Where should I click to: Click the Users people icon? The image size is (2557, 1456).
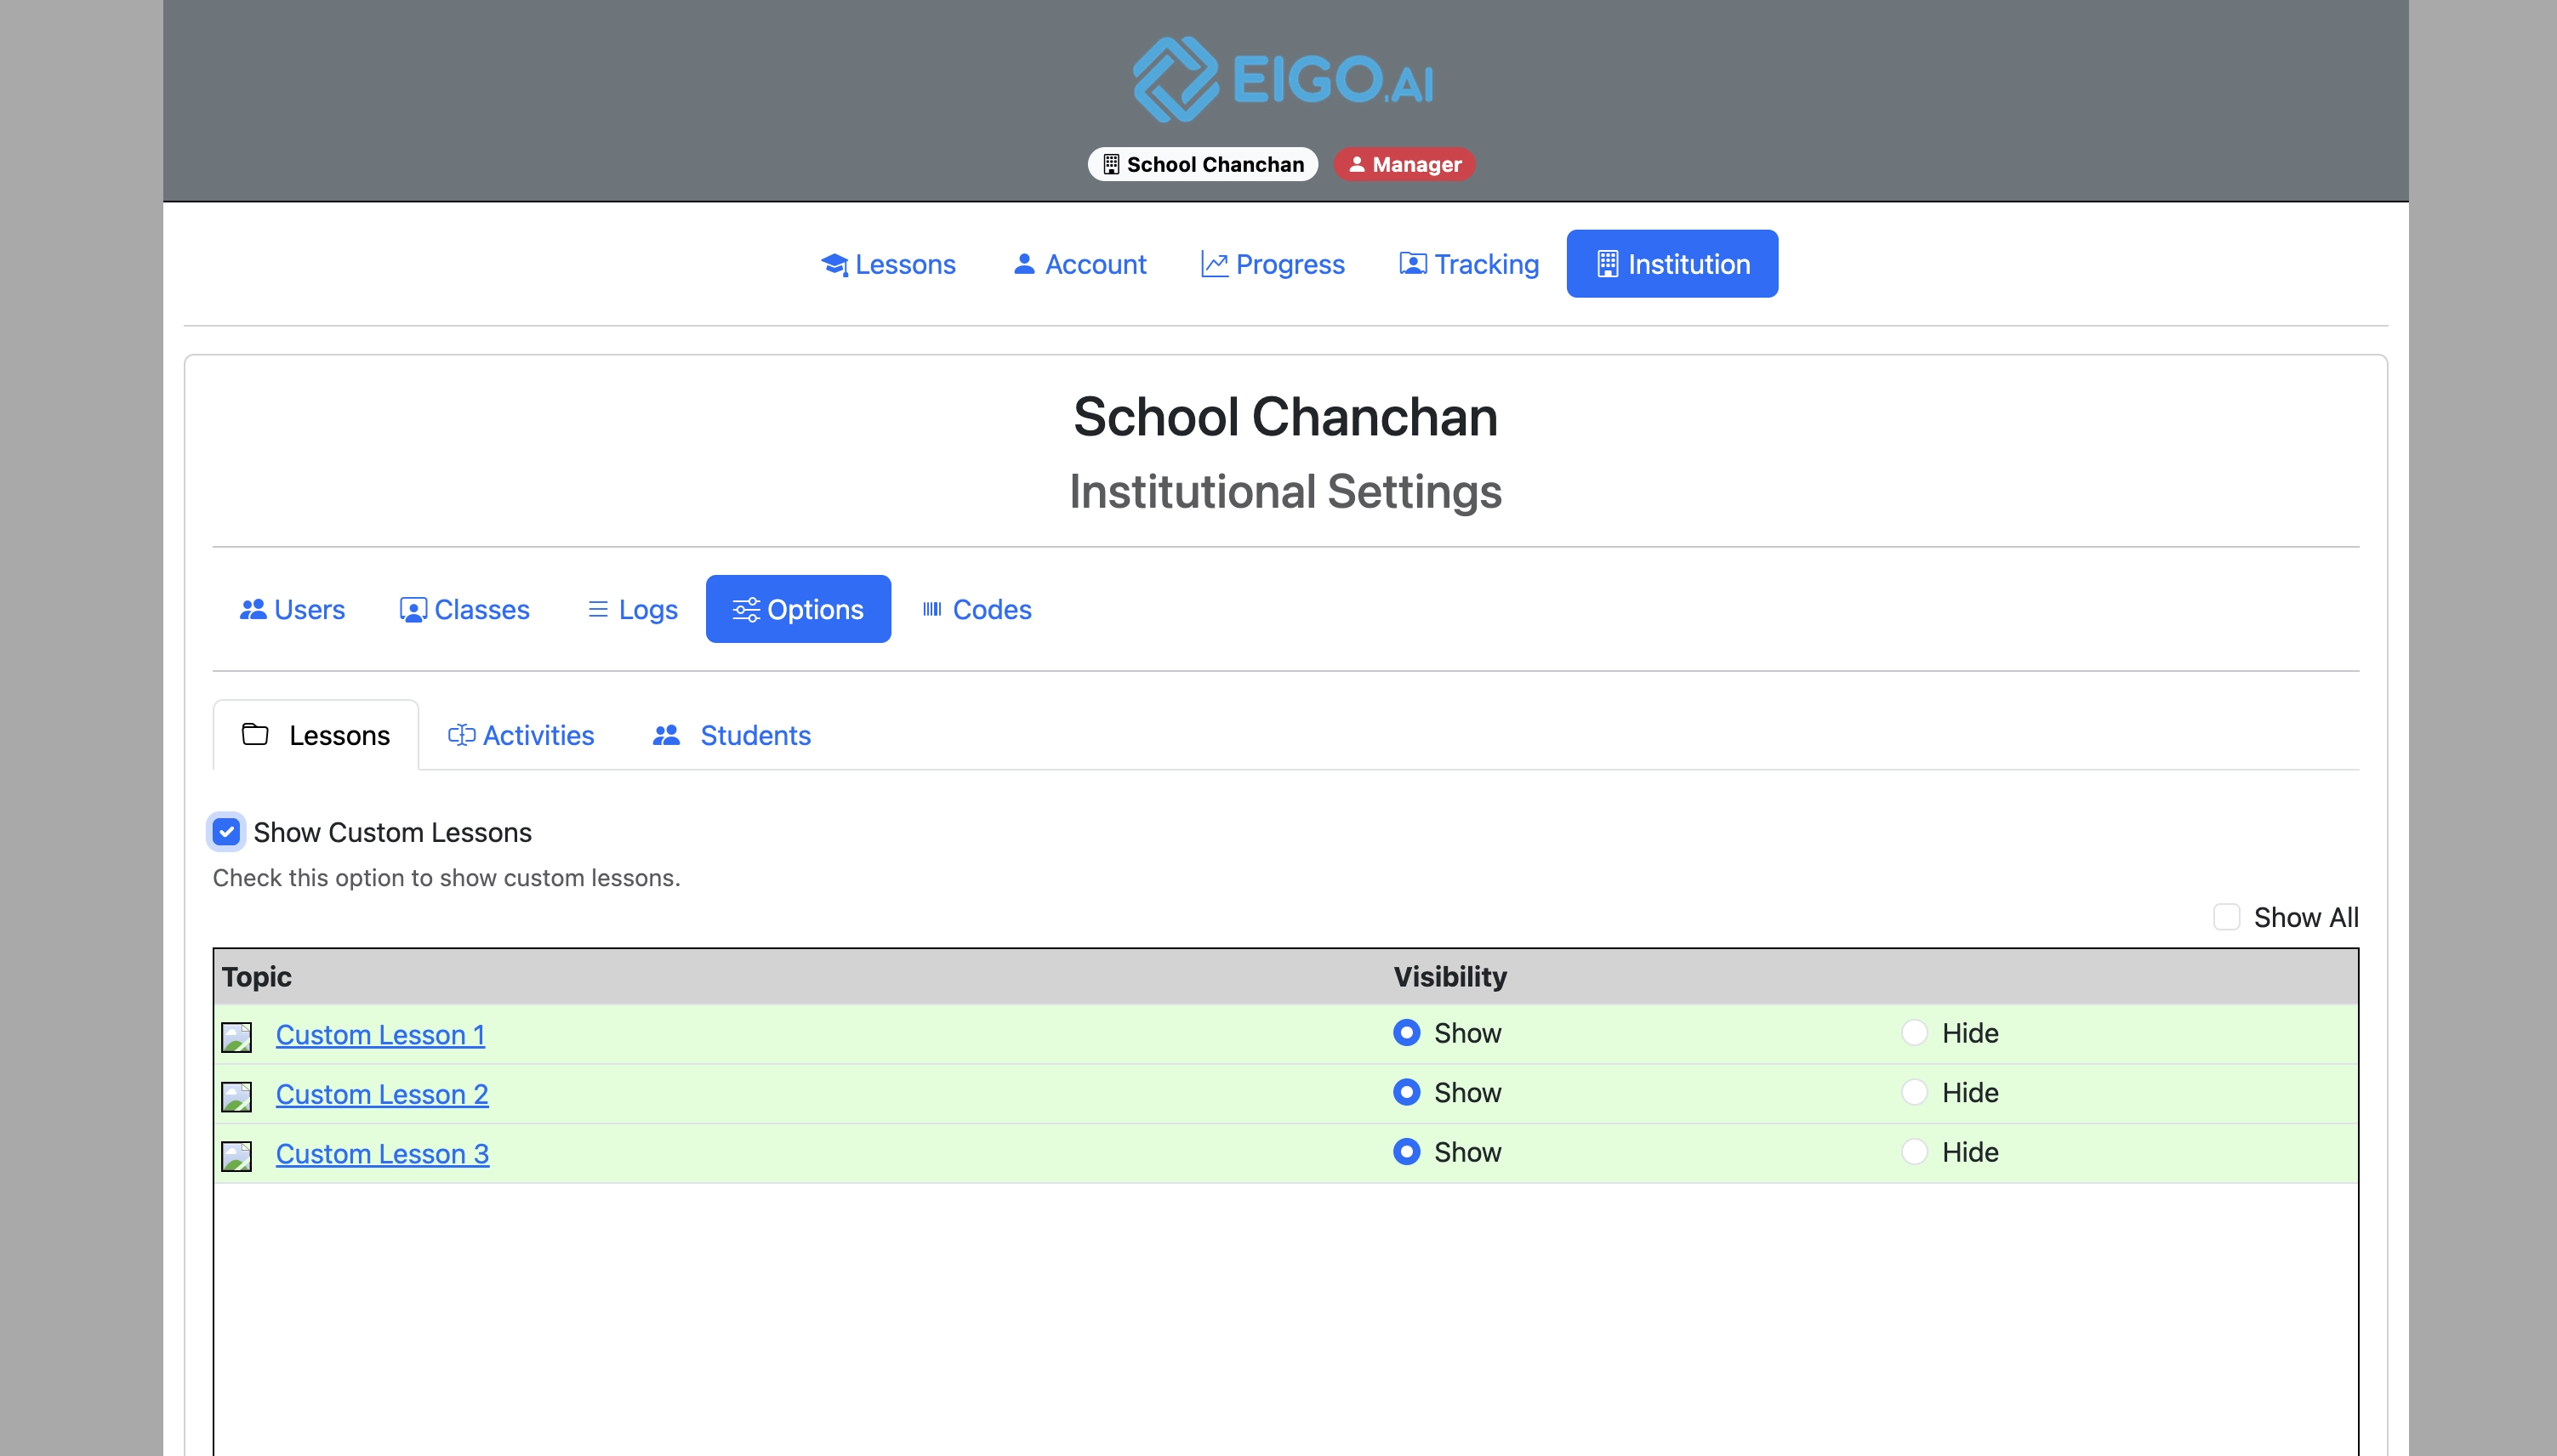point(253,609)
